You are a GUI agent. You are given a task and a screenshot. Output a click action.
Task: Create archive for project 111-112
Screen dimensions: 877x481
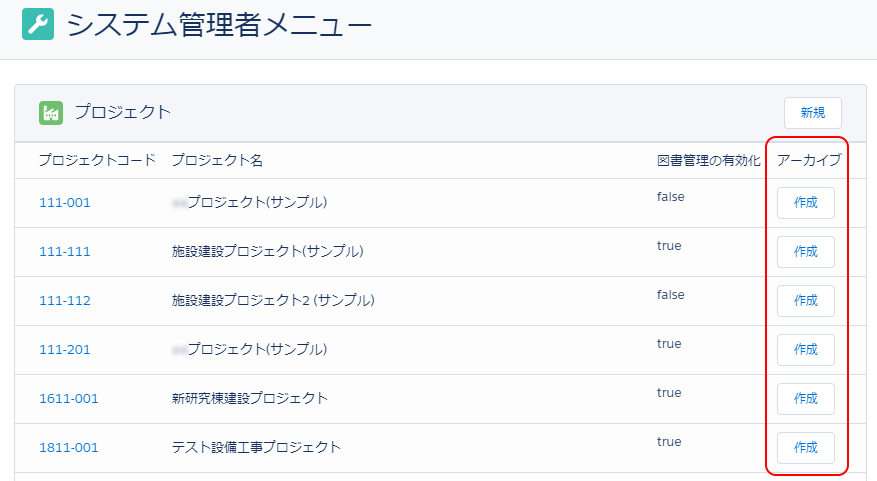805,301
